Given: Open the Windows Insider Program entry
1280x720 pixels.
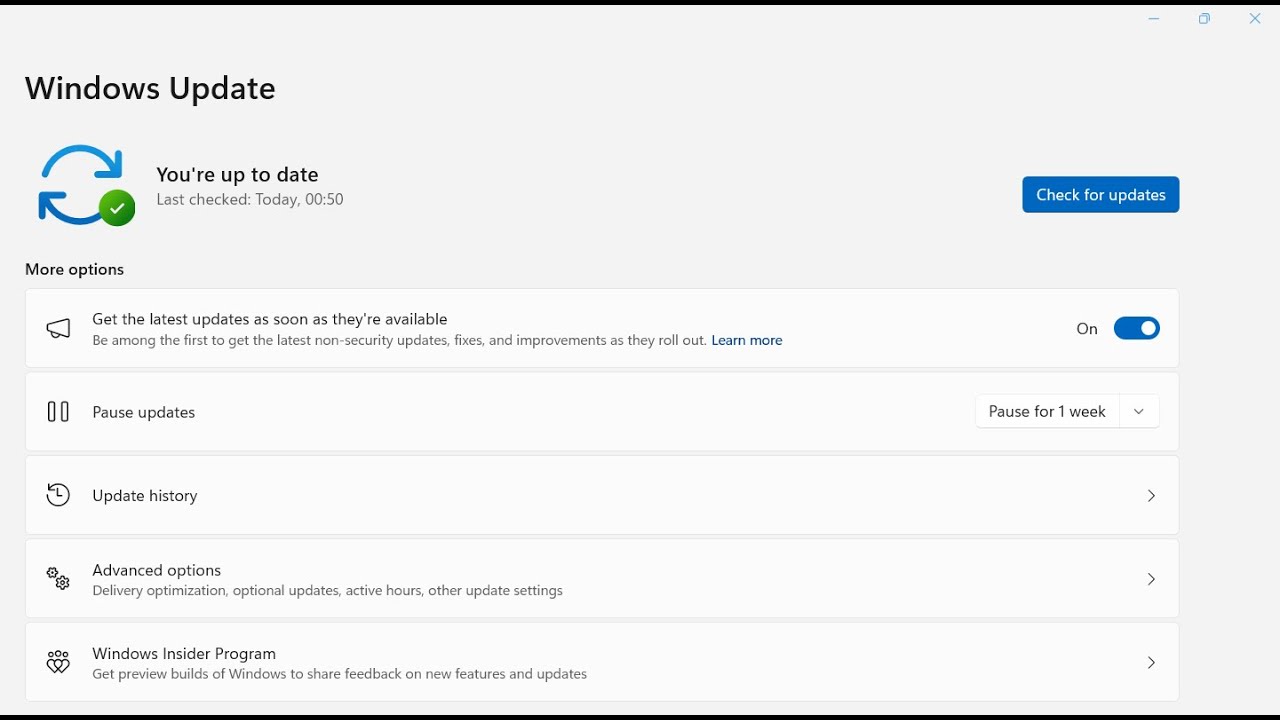Looking at the screenshot, I should 184,653.
